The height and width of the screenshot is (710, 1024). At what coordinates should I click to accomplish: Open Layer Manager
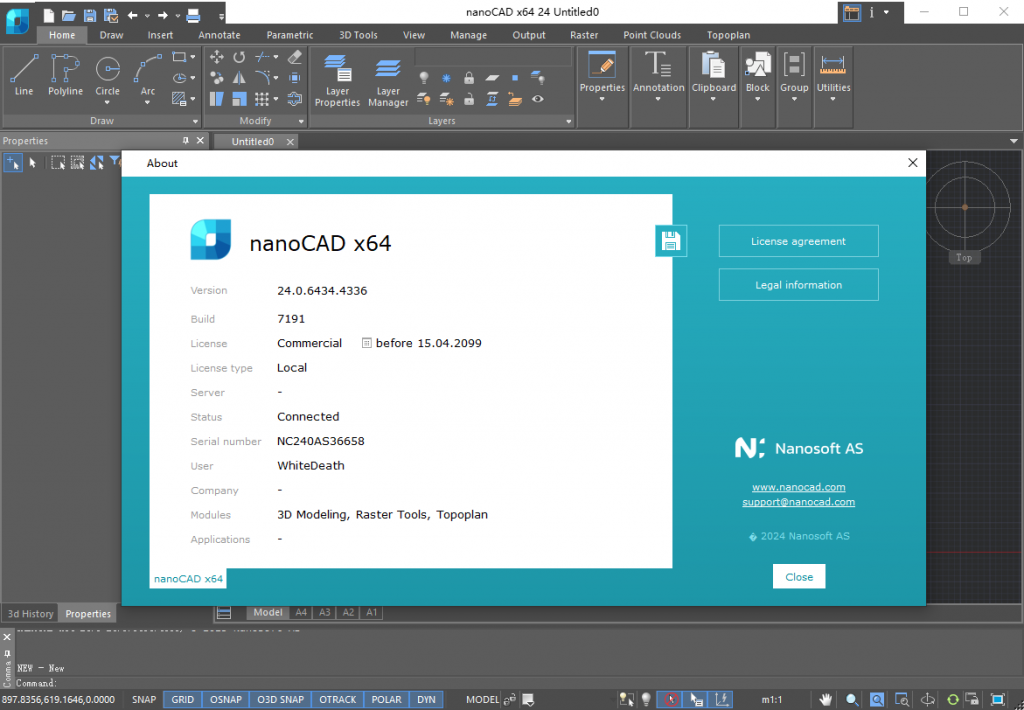click(x=388, y=80)
